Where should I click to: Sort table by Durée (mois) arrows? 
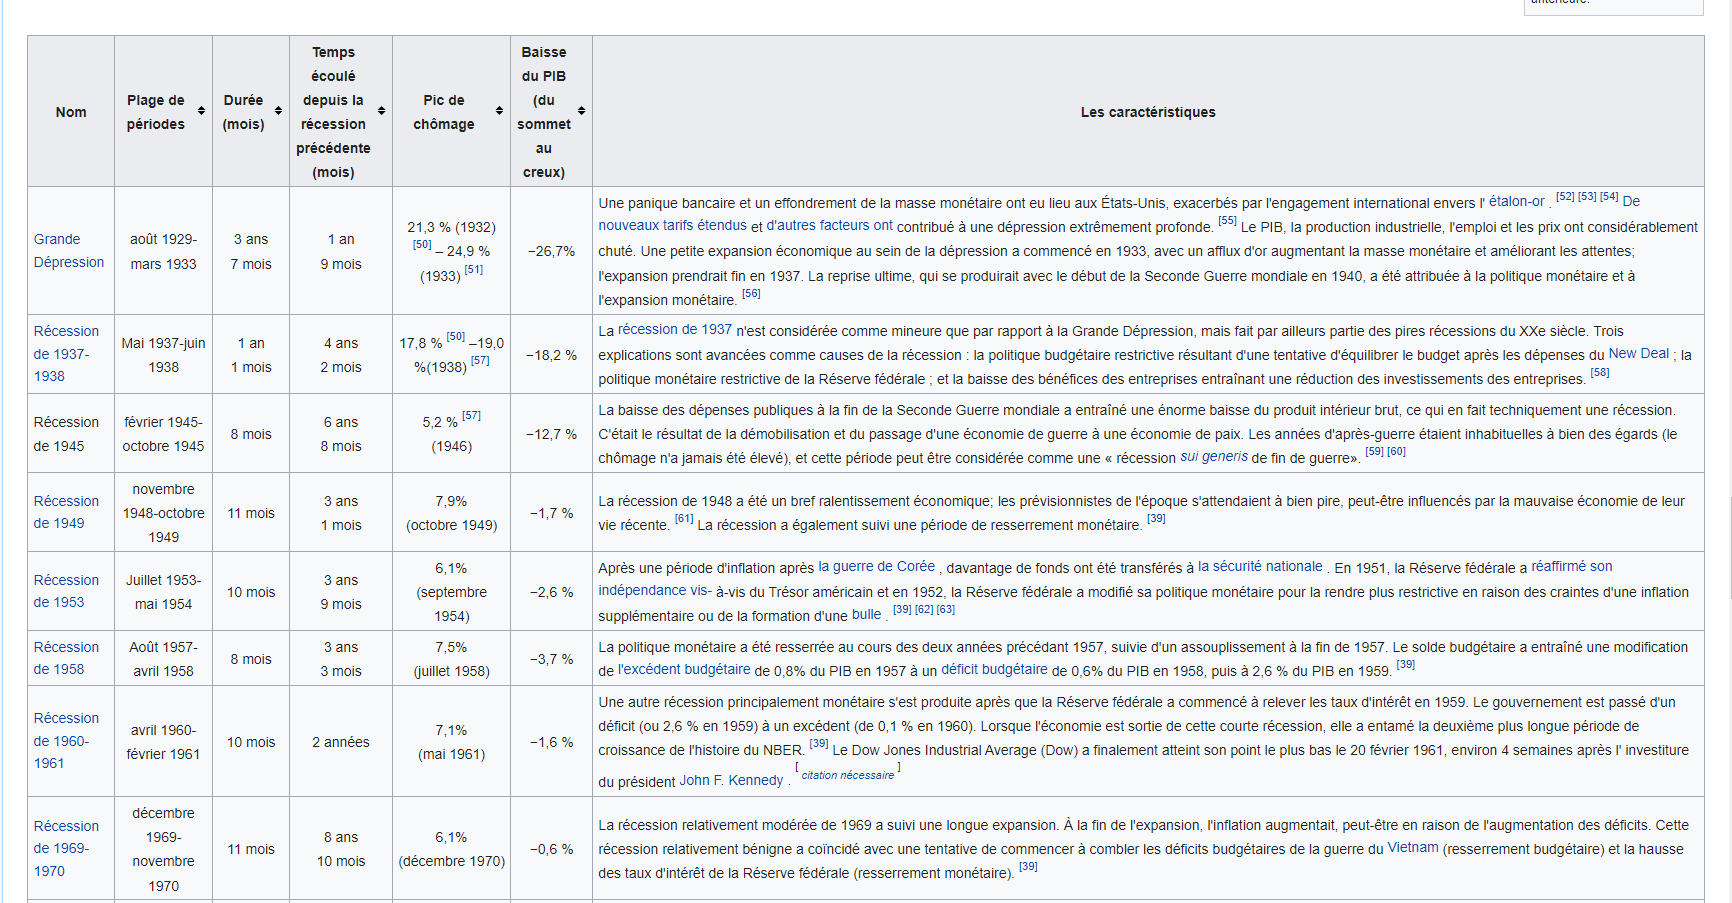(x=278, y=111)
